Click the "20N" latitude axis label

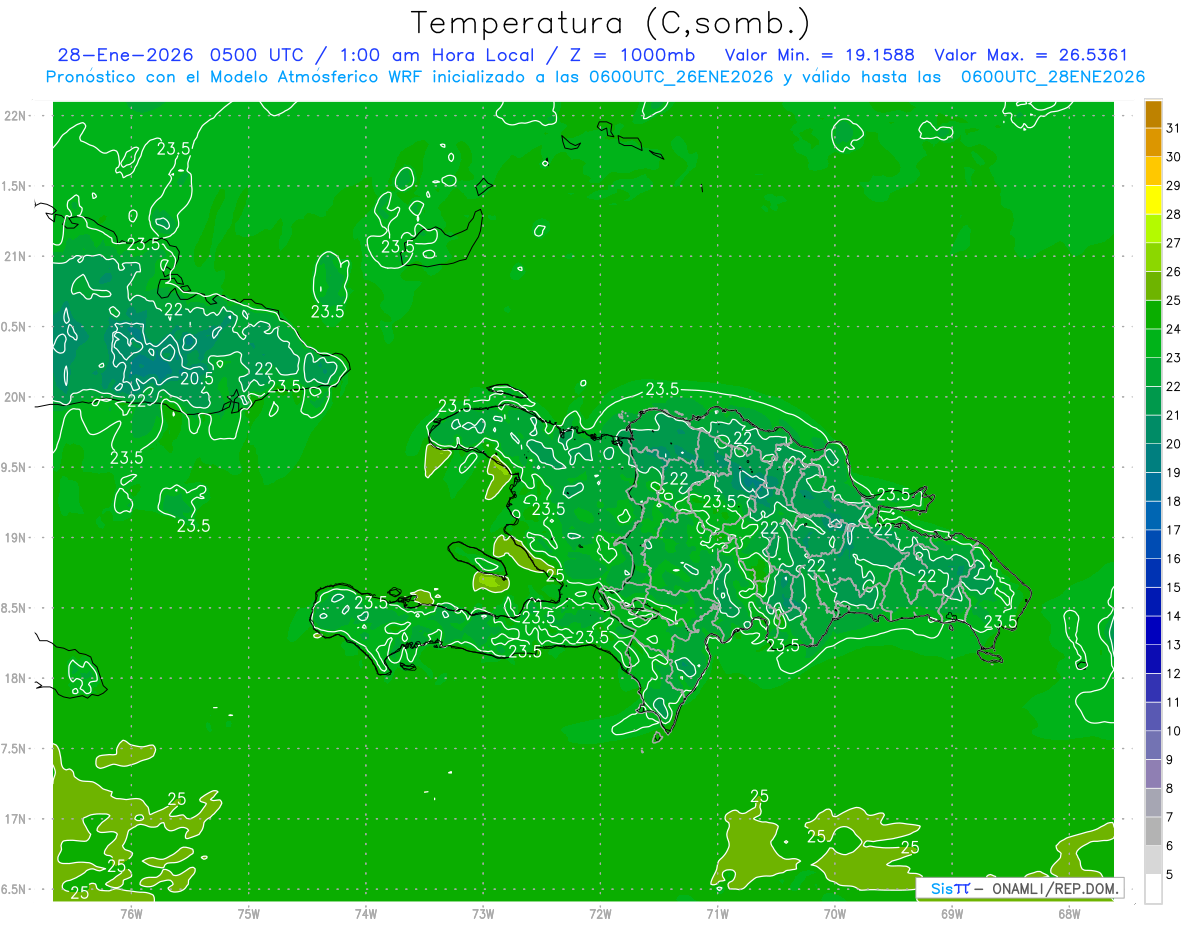pyautogui.click(x=15, y=397)
